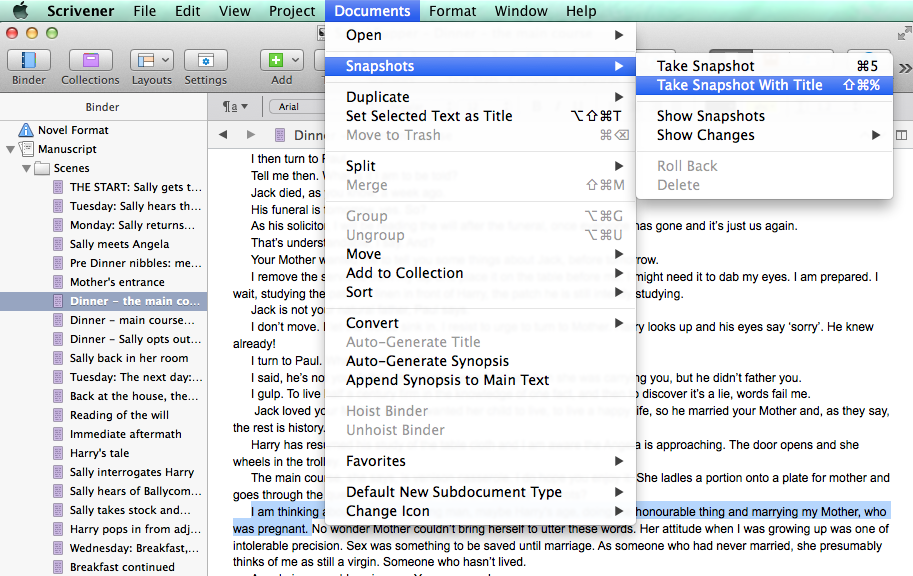Click document icon beside 'Back at the house'
Screen dimensions: 913x576
58,396
